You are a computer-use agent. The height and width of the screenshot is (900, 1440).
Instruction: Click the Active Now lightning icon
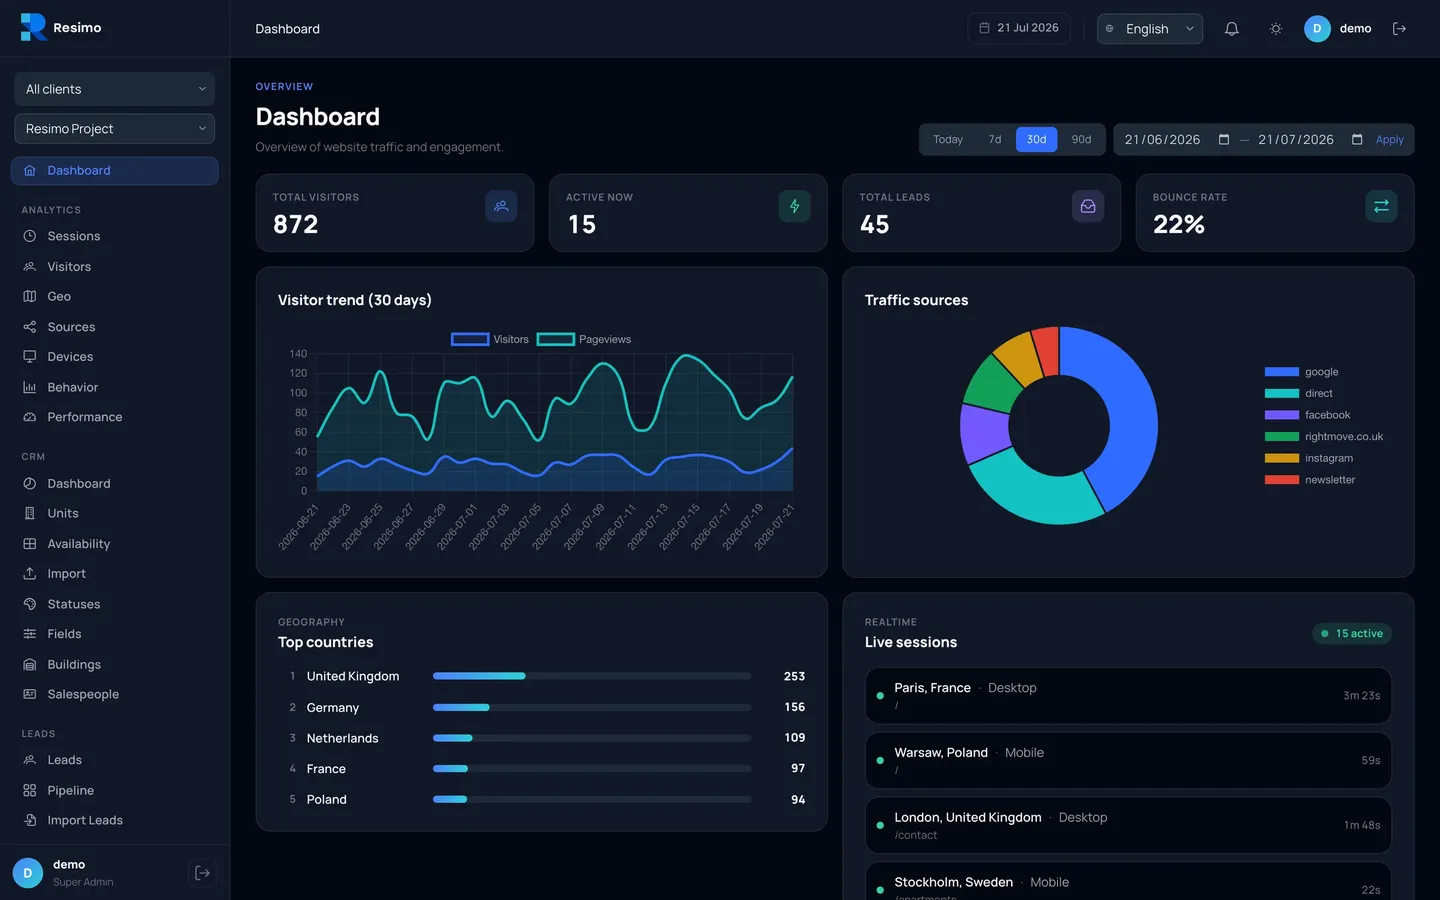point(794,206)
